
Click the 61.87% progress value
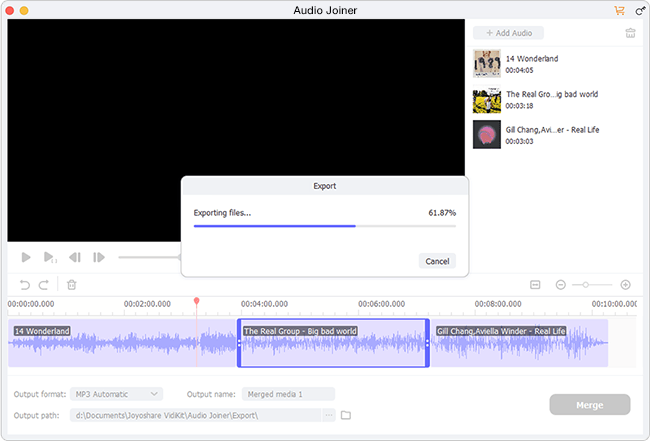[x=442, y=213]
